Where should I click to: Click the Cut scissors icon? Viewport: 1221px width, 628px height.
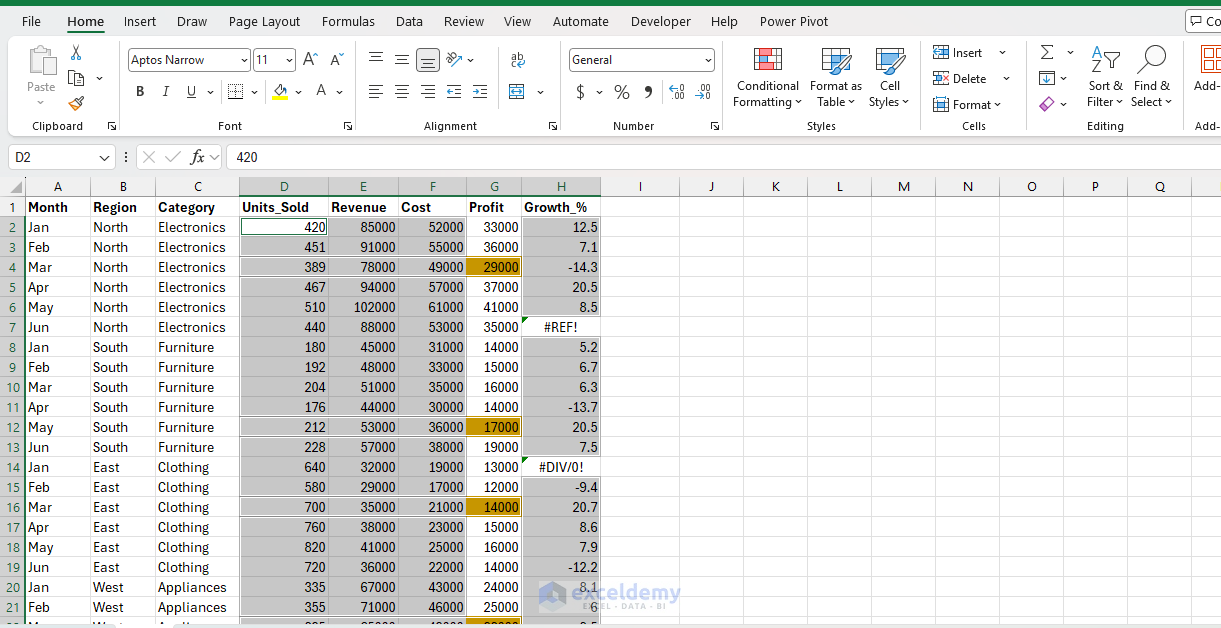point(76,53)
